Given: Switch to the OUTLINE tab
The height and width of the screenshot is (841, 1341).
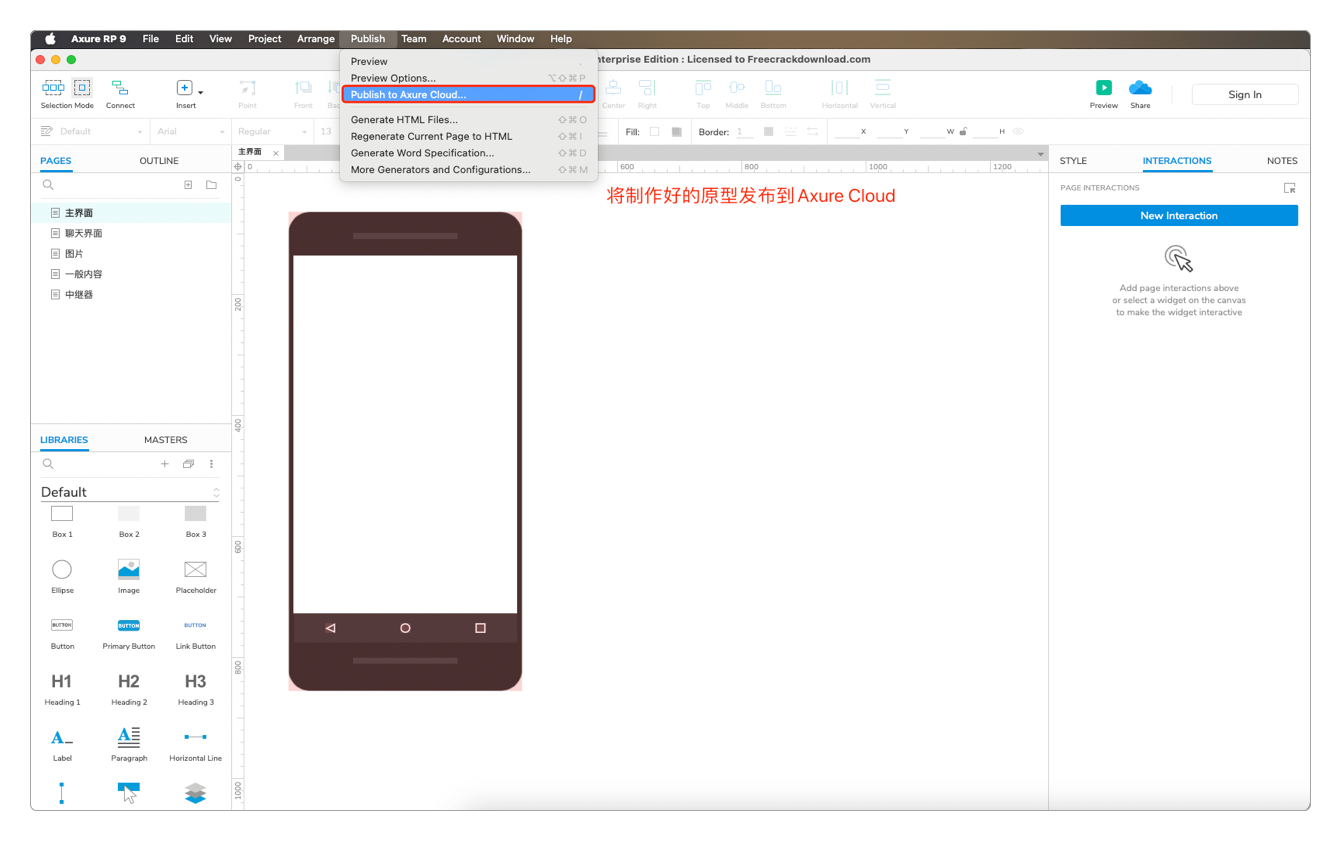Looking at the screenshot, I should 159,160.
